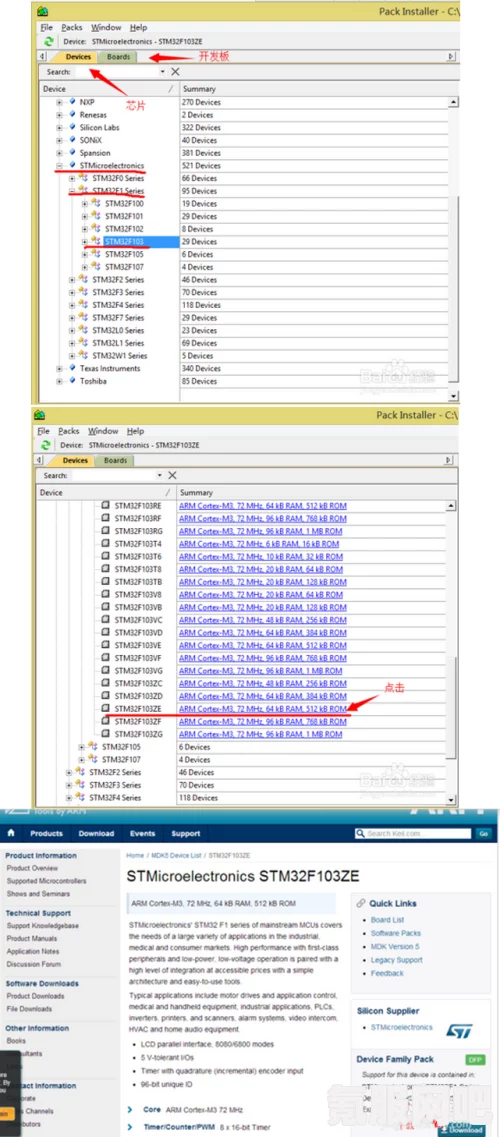The height and width of the screenshot is (1137, 500).
Task: Click Feedback in Quick Links
Action: pyautogui.click(x=387, y=973)
